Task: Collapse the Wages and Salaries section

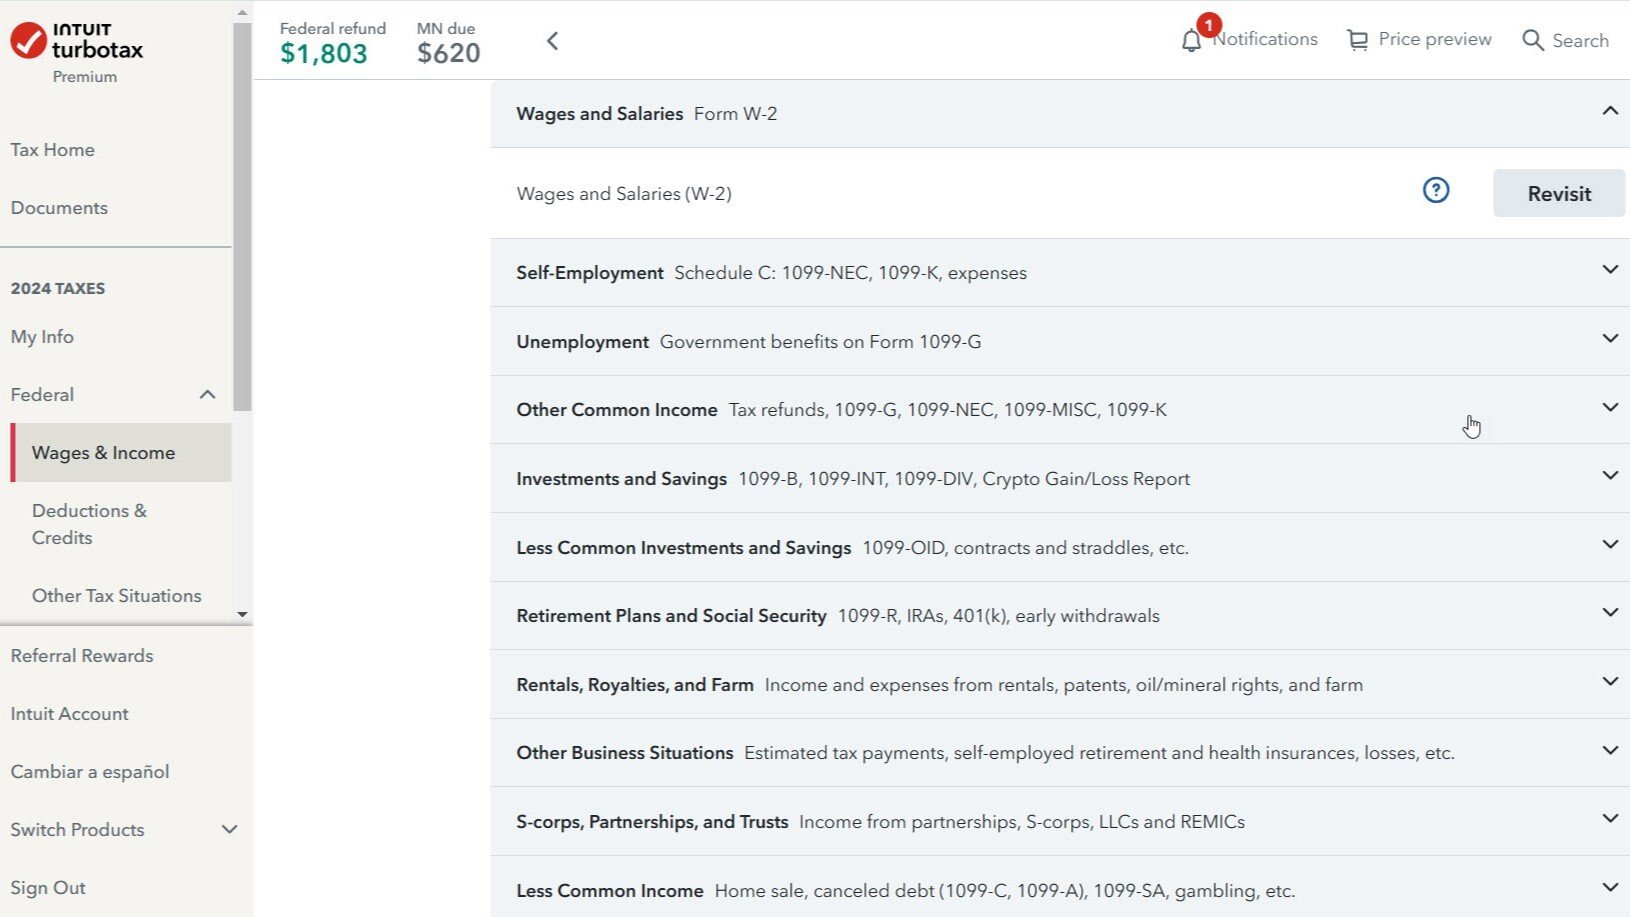Action: [x=1609, y=113]
